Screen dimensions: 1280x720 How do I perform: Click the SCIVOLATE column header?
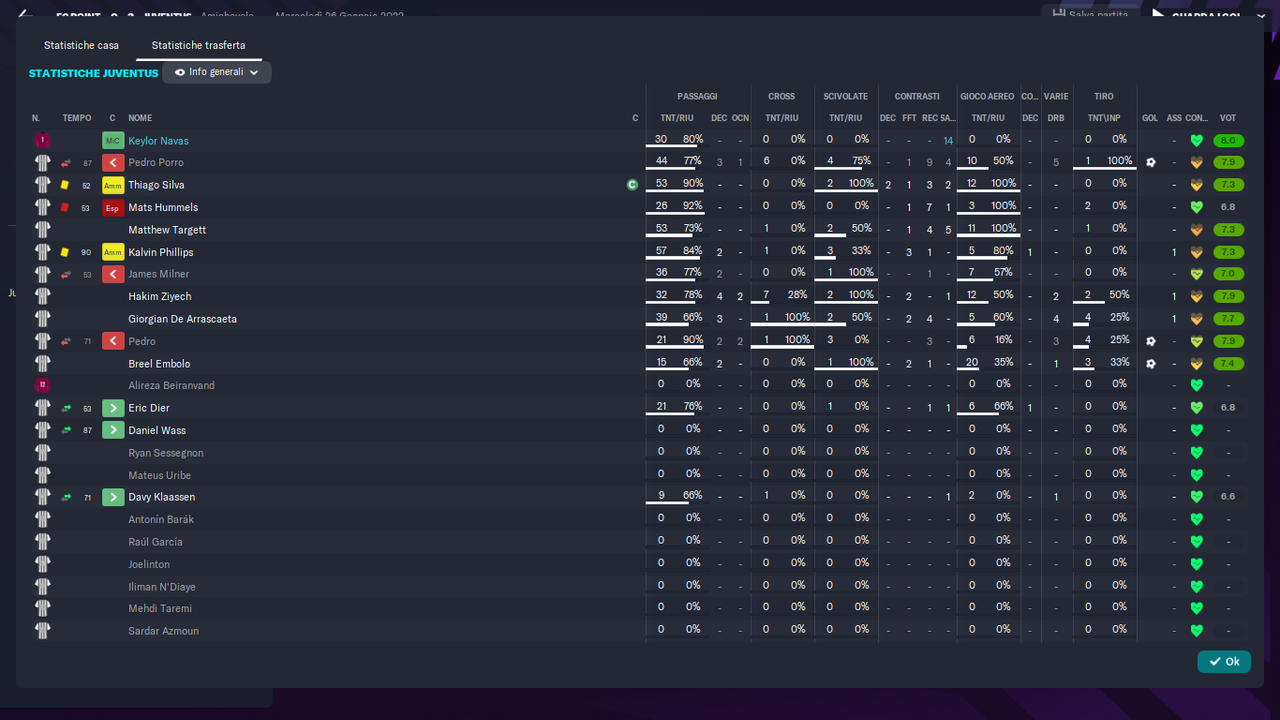pos(846,96)
